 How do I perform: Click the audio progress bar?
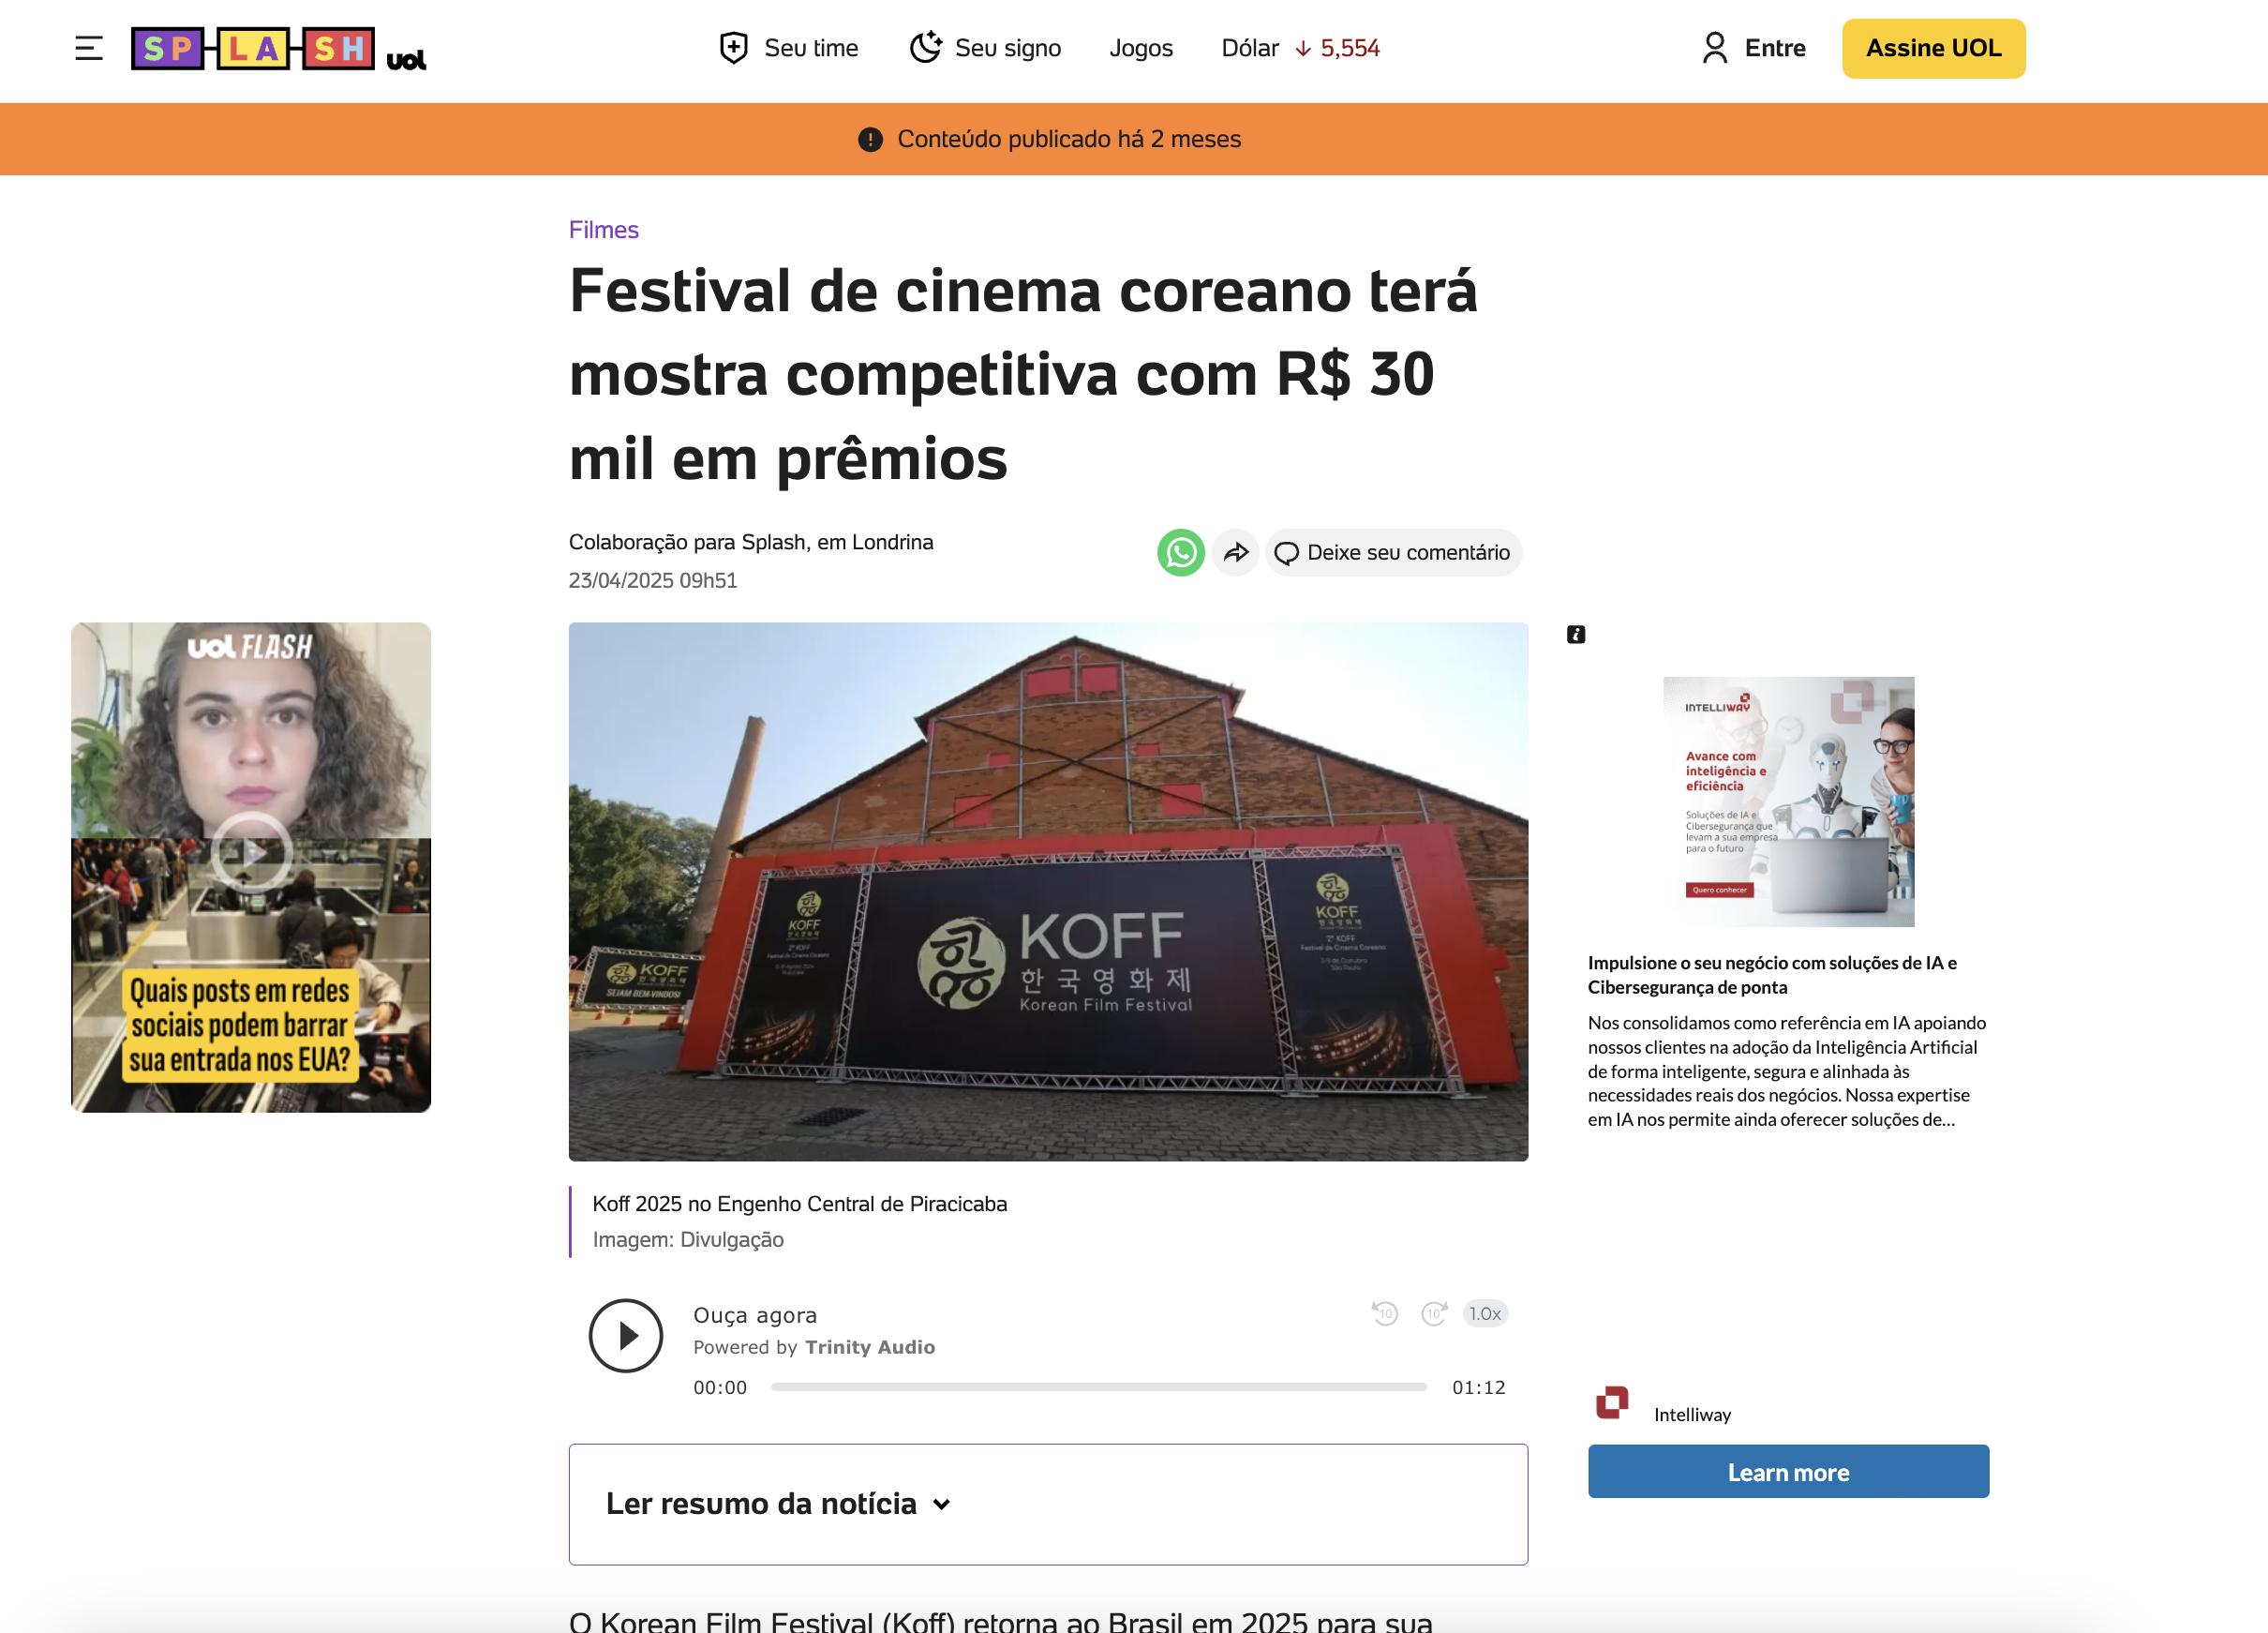(x=1098, y=1386)
